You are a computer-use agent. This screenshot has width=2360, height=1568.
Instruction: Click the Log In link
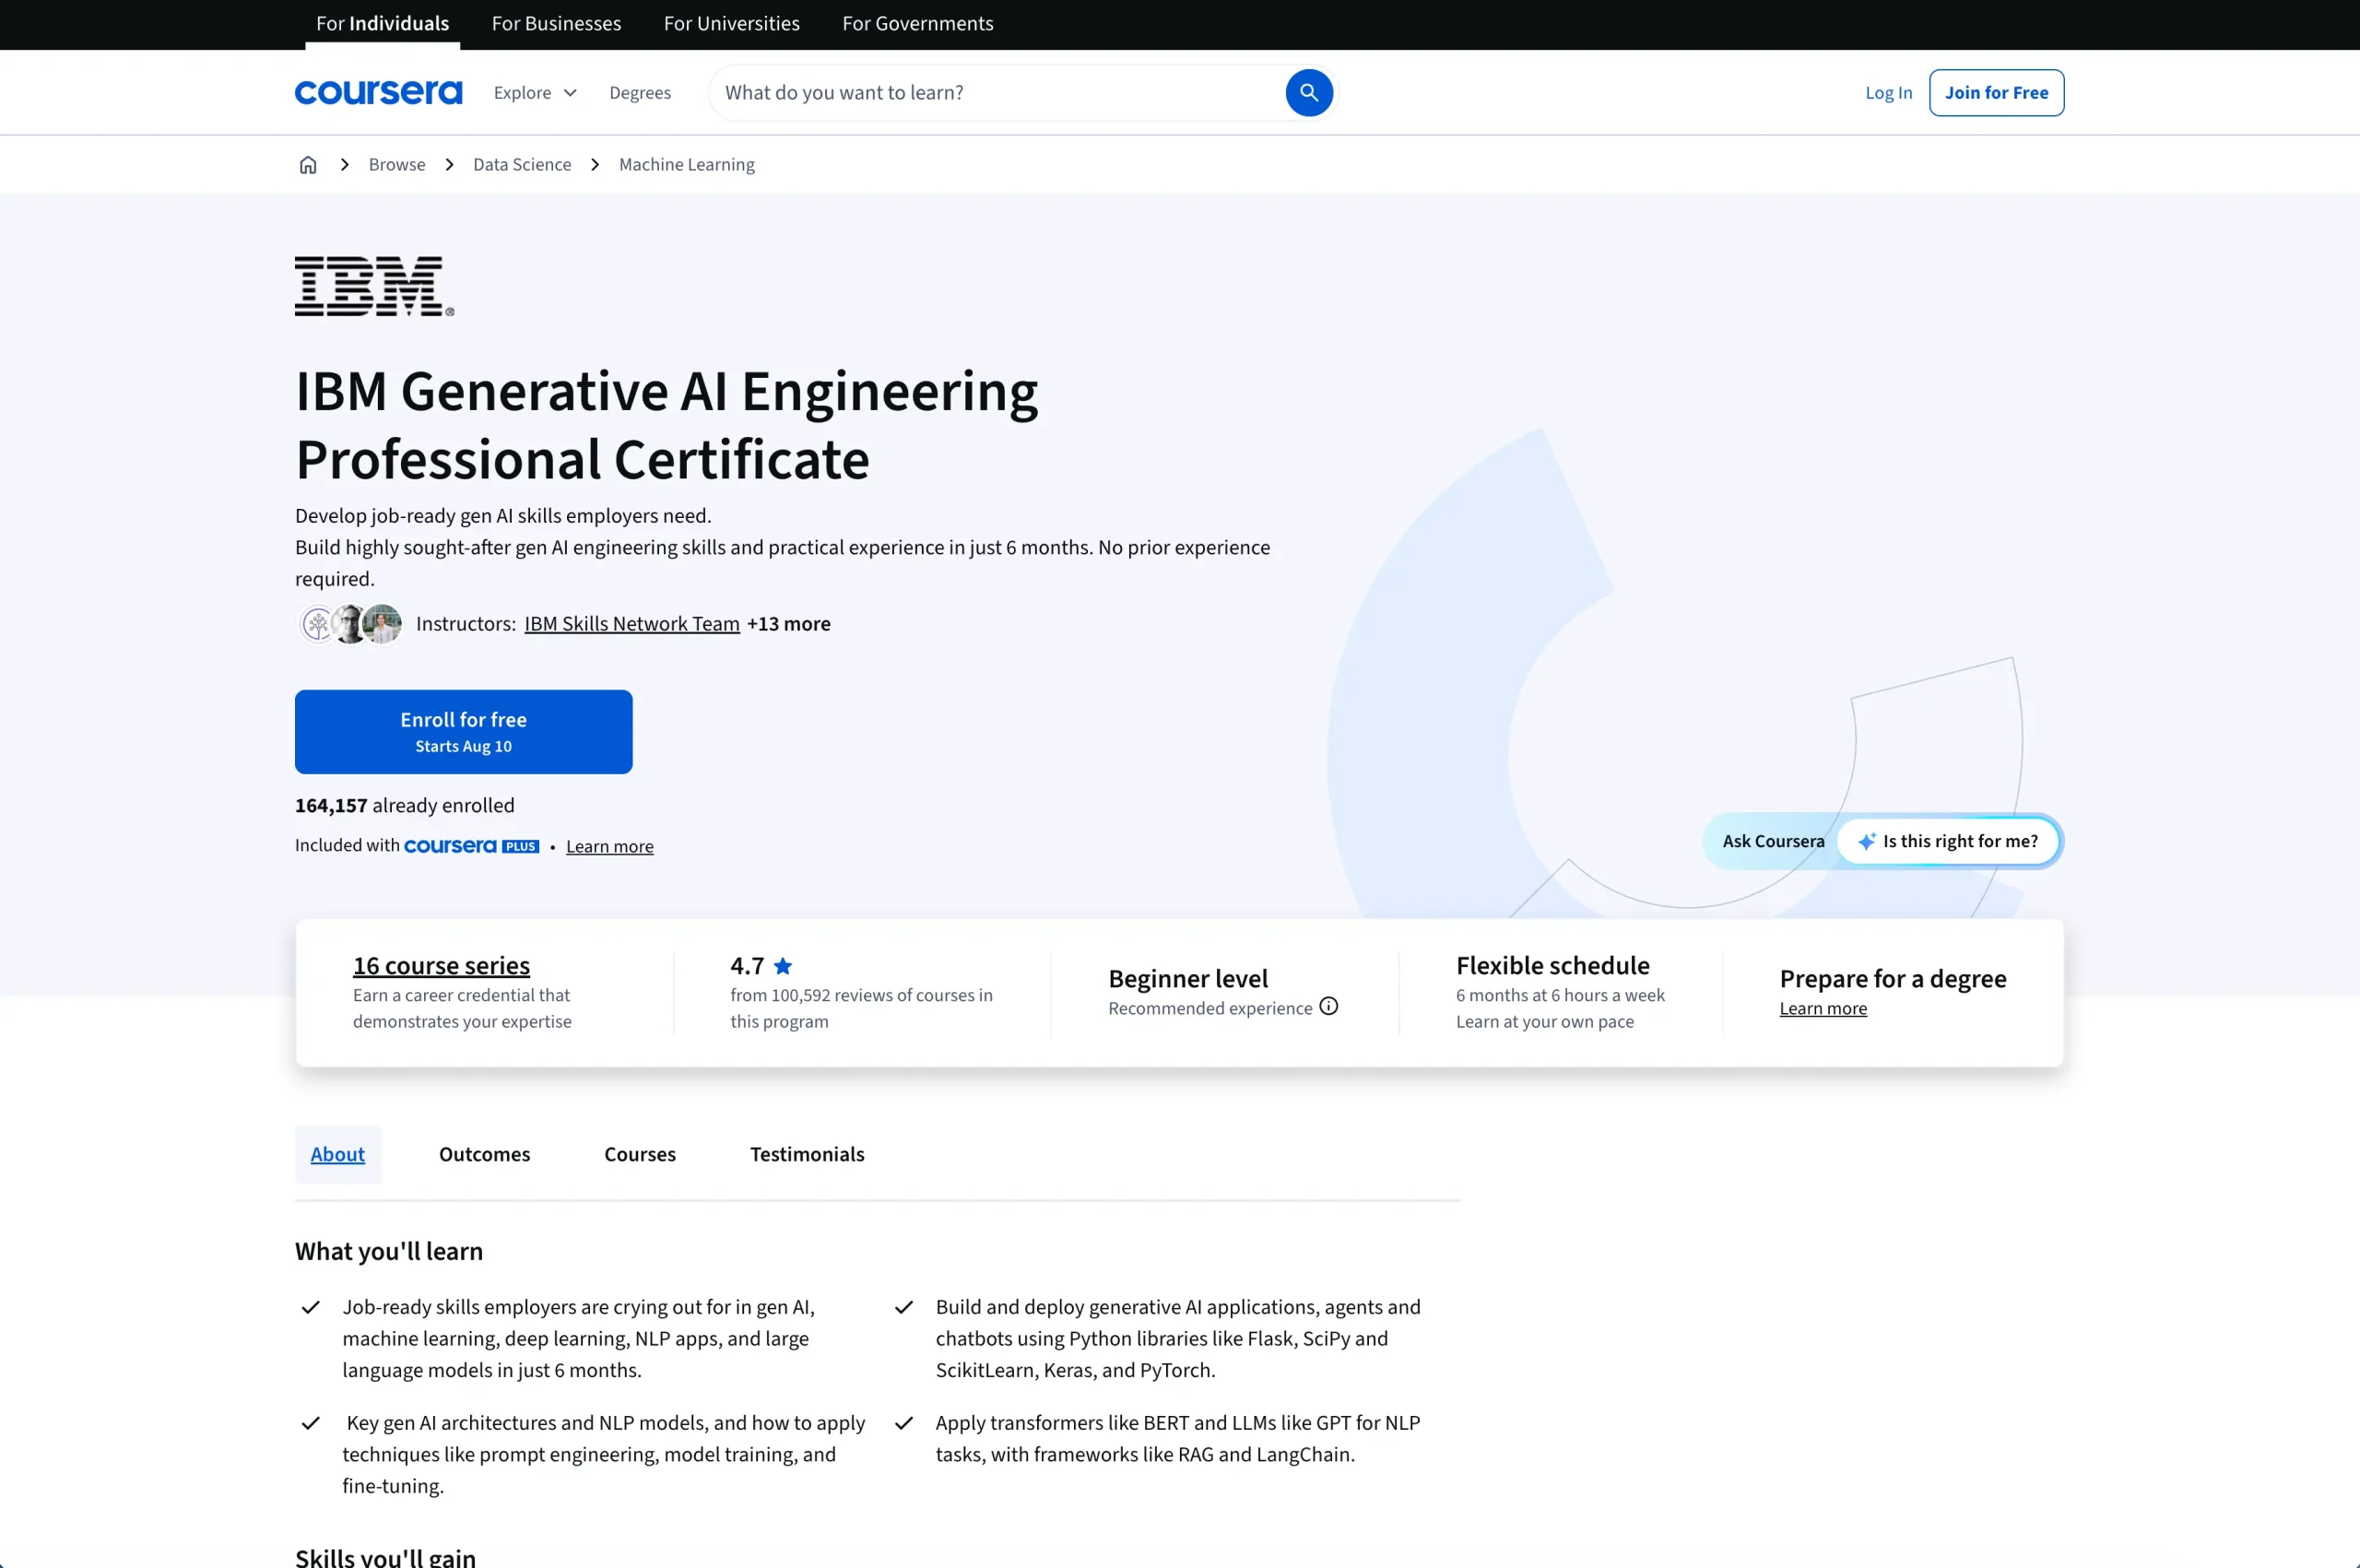coord(1888,92)
